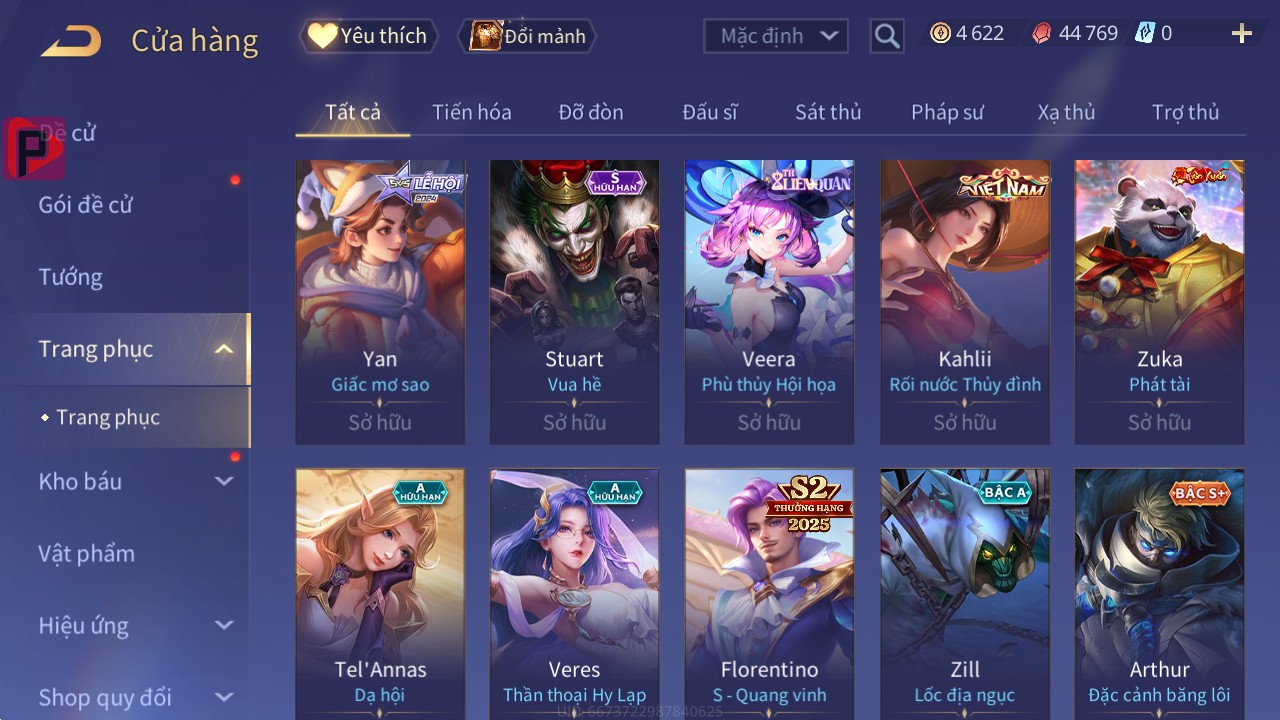The width and height of the screenshot is (1280, 720).
Task: Tap the heart icon in Yêu thích
Action: pos(322,36)
